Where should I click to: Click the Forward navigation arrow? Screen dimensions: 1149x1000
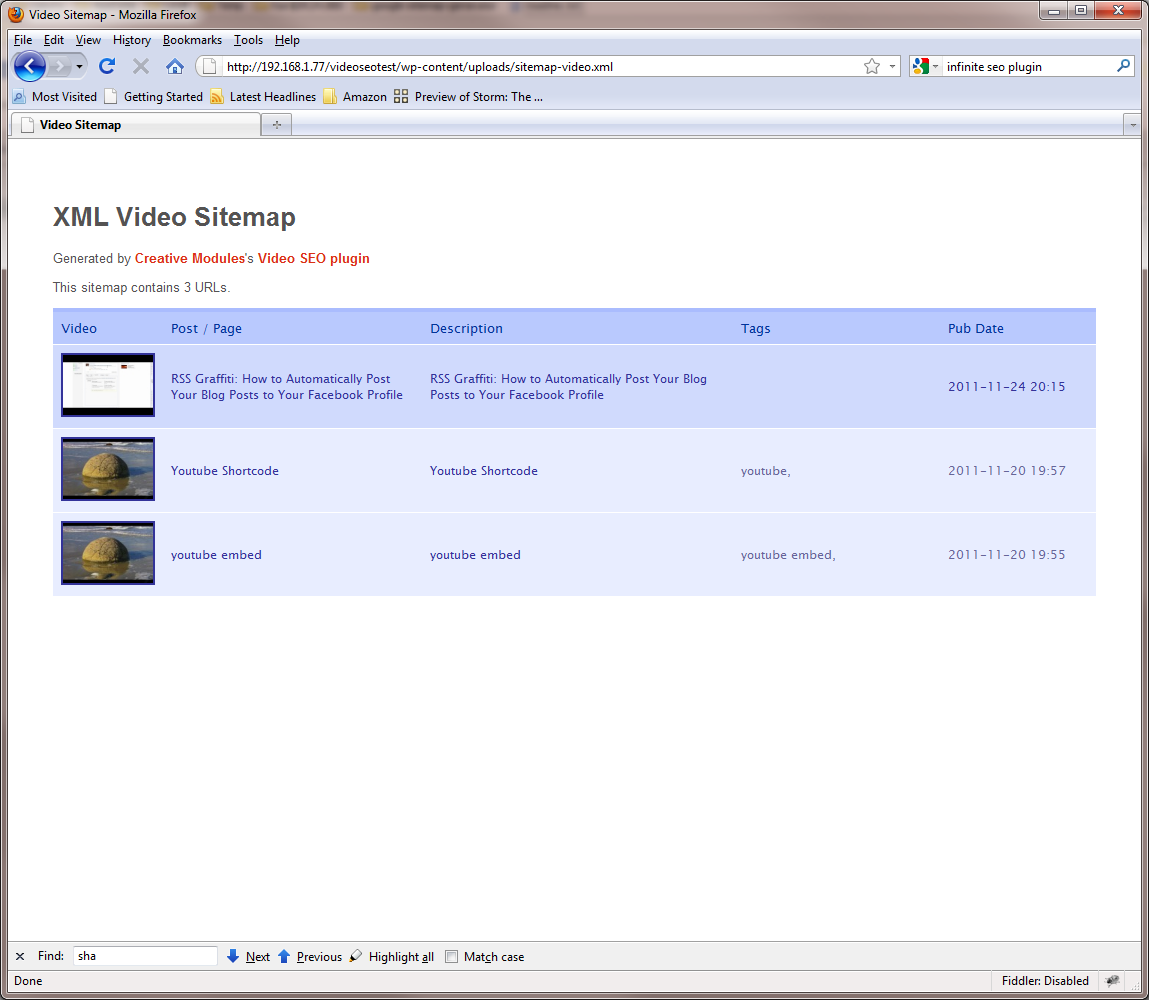coord(59,67)
